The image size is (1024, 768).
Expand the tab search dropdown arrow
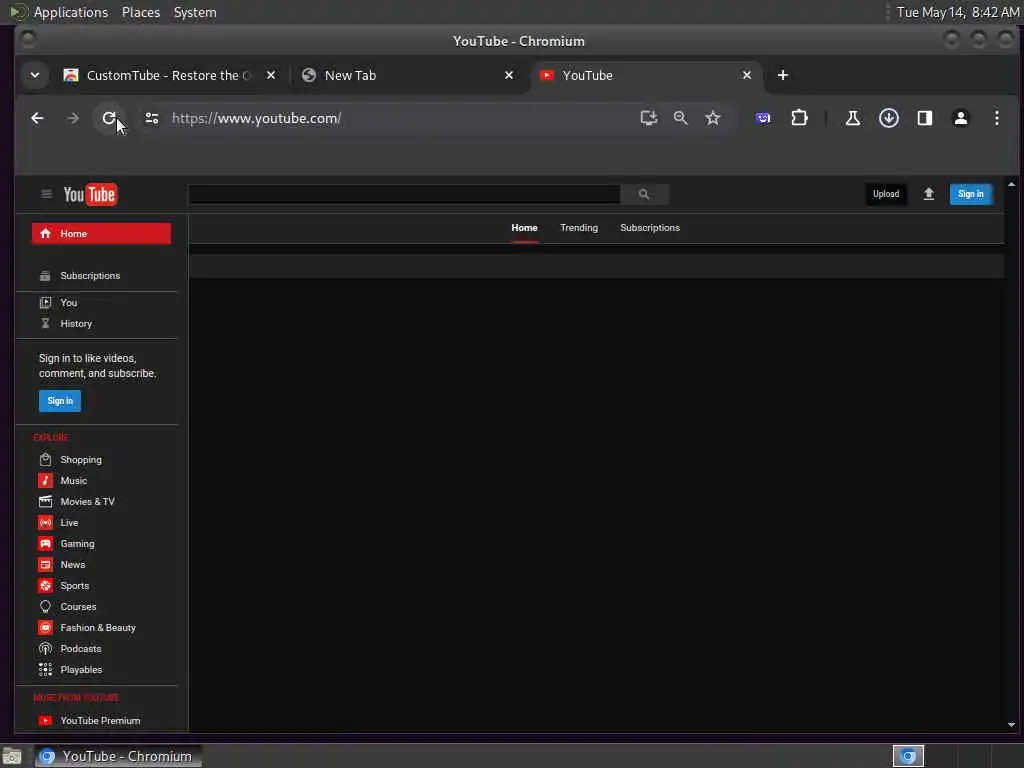coord(35,75)
